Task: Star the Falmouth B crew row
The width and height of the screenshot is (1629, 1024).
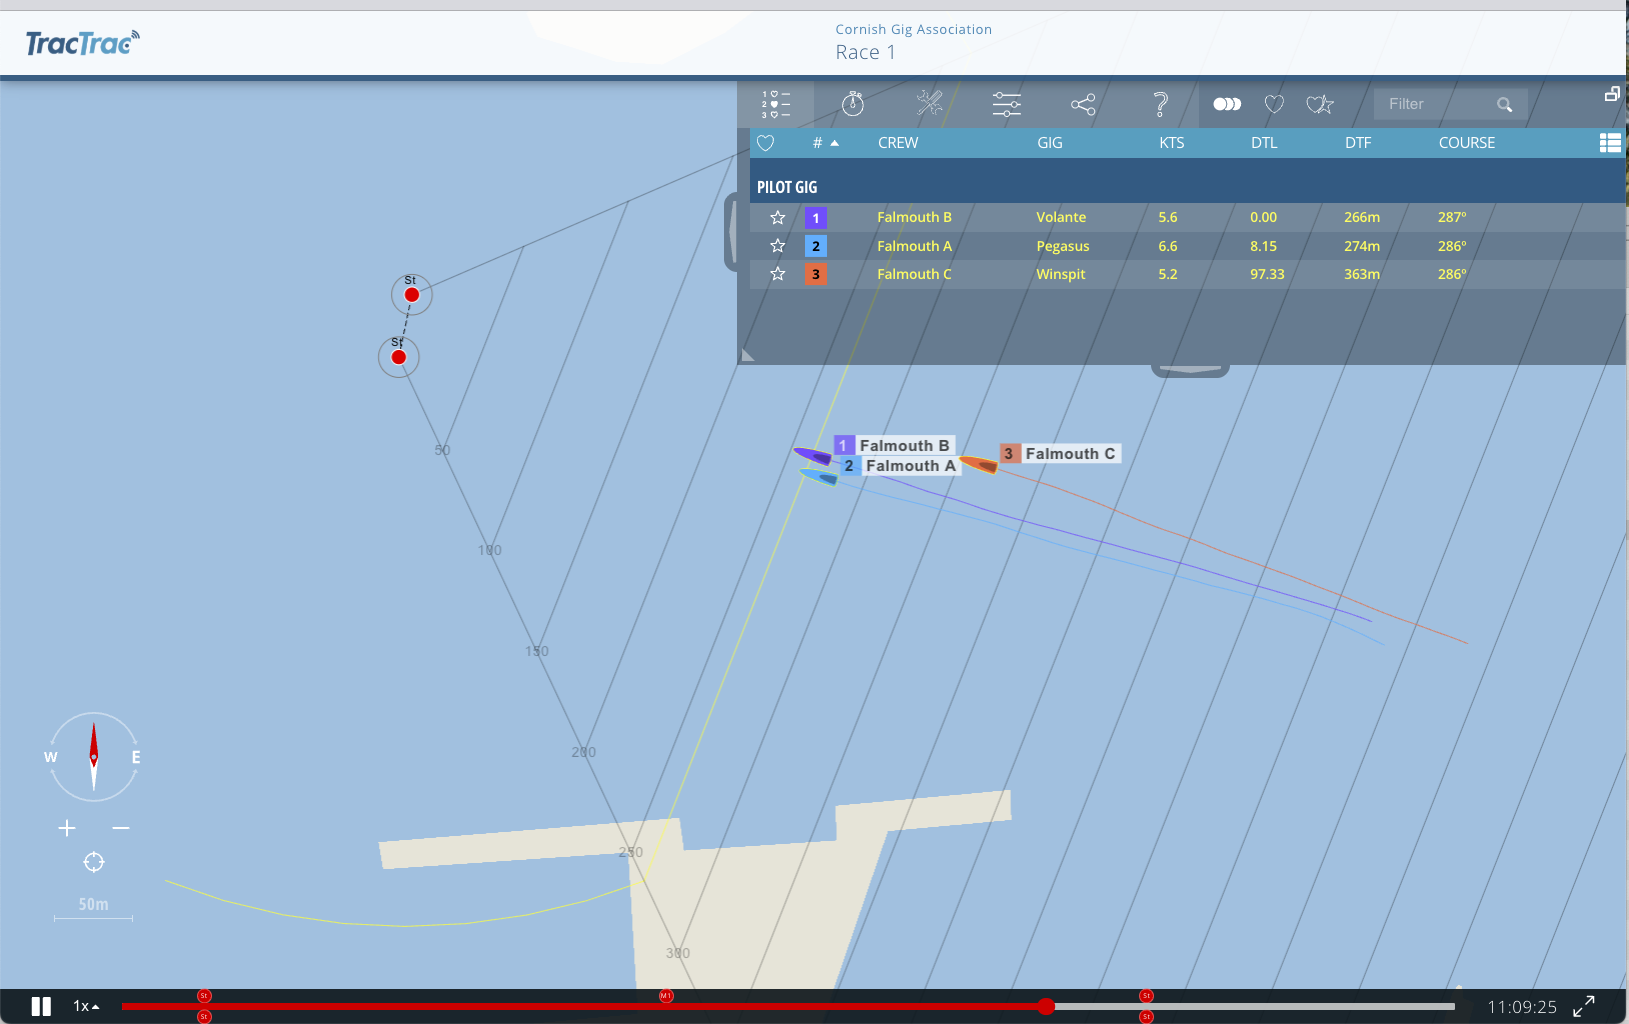Action: coord(777,217)
